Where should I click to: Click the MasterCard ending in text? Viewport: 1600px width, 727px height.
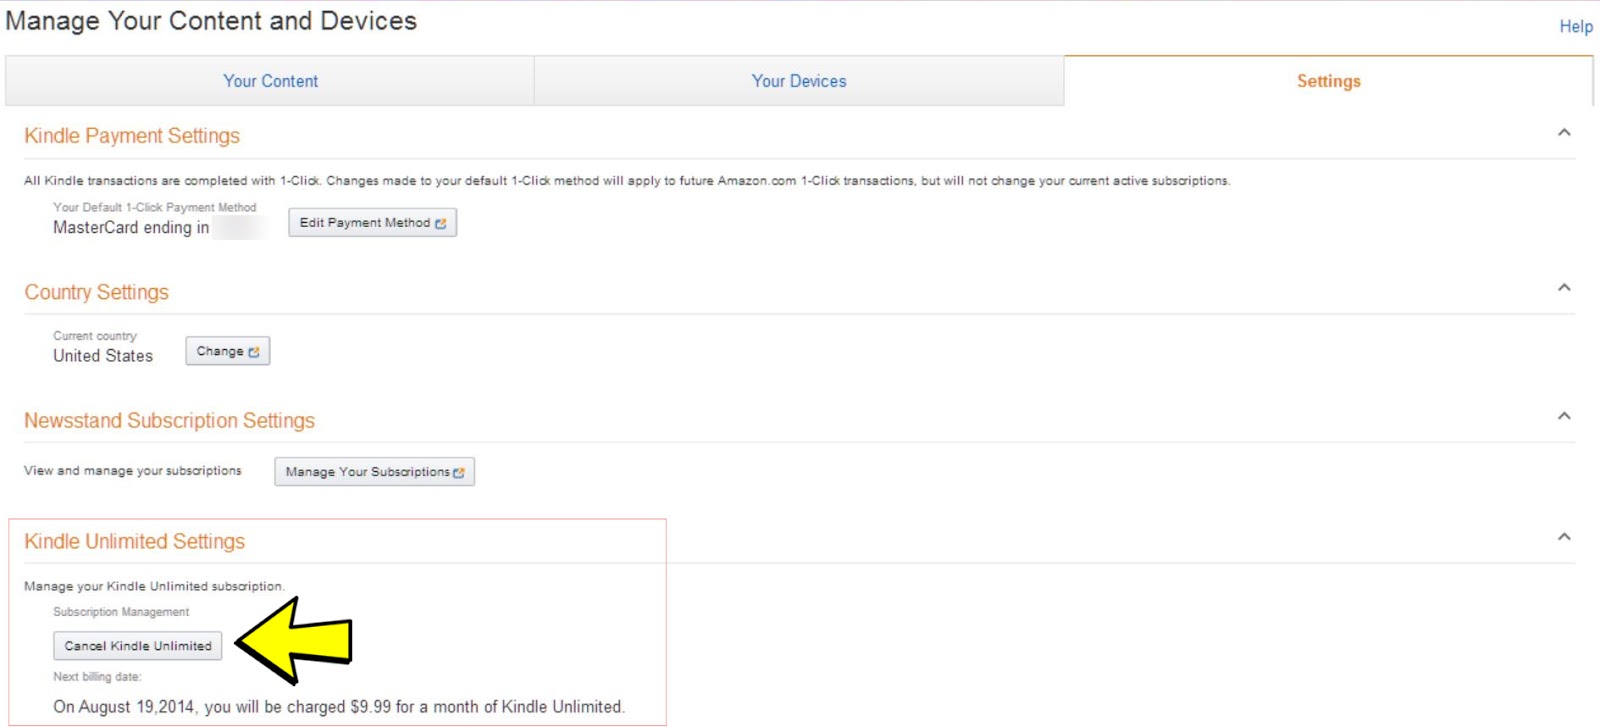coord(131,228)
